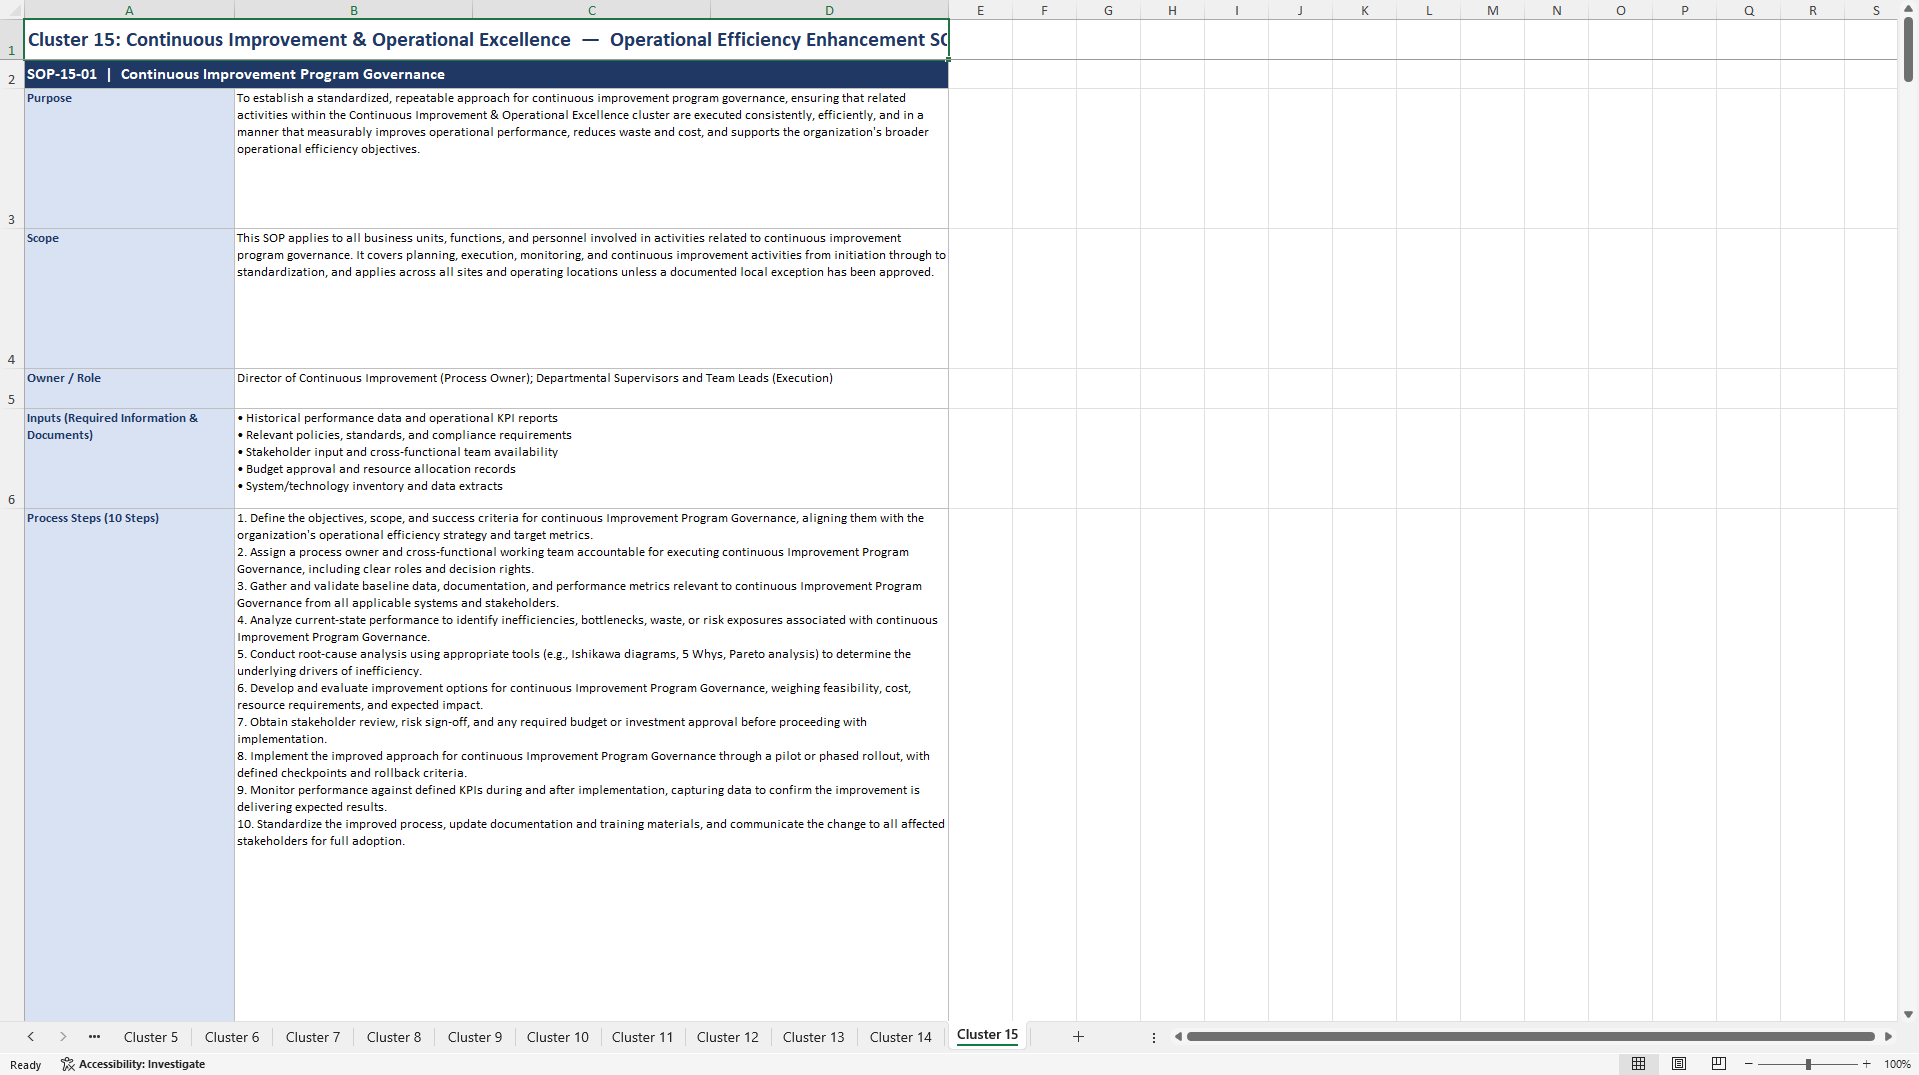Viewport: 1919px width, 1075px height.
Task: Click the vertical scrollbar down arrow
Action: [1908, 1014]
